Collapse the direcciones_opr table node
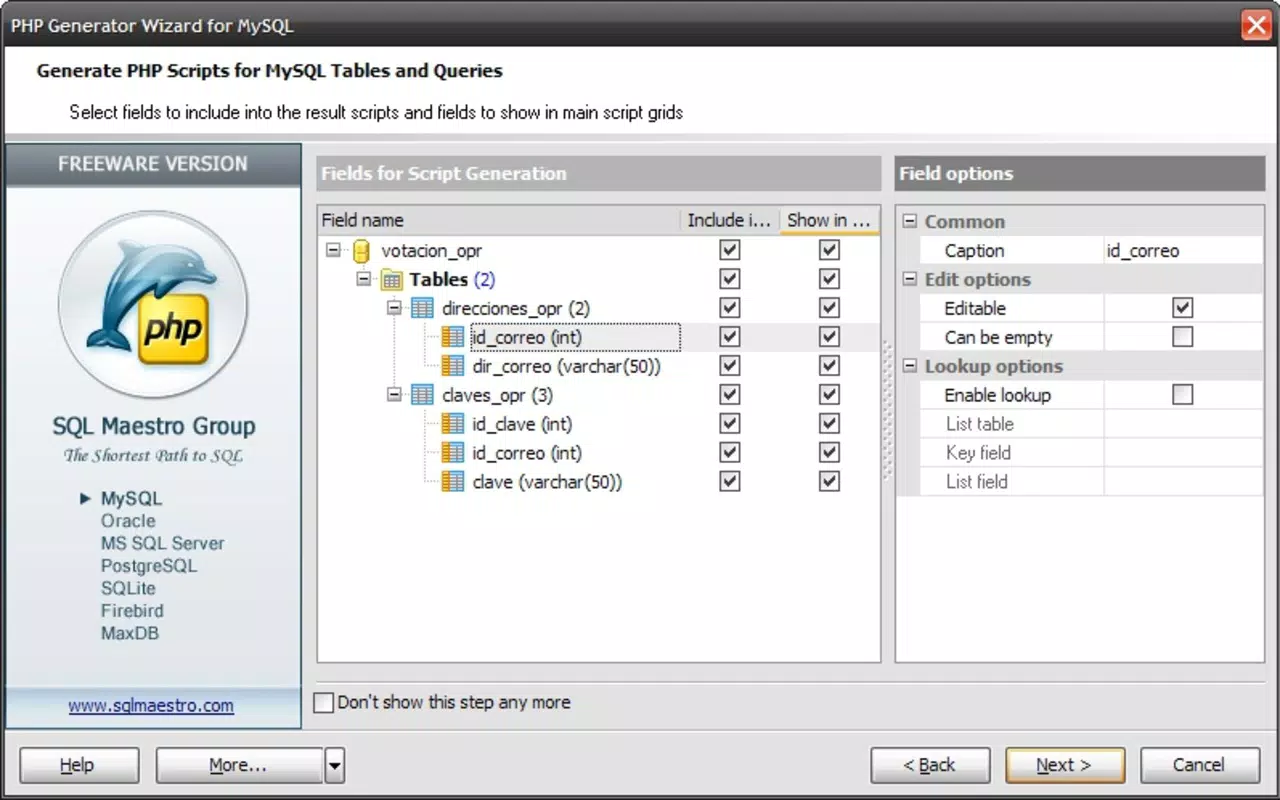1280x800 pixels. pyautogui.click(x=394, y=309)
